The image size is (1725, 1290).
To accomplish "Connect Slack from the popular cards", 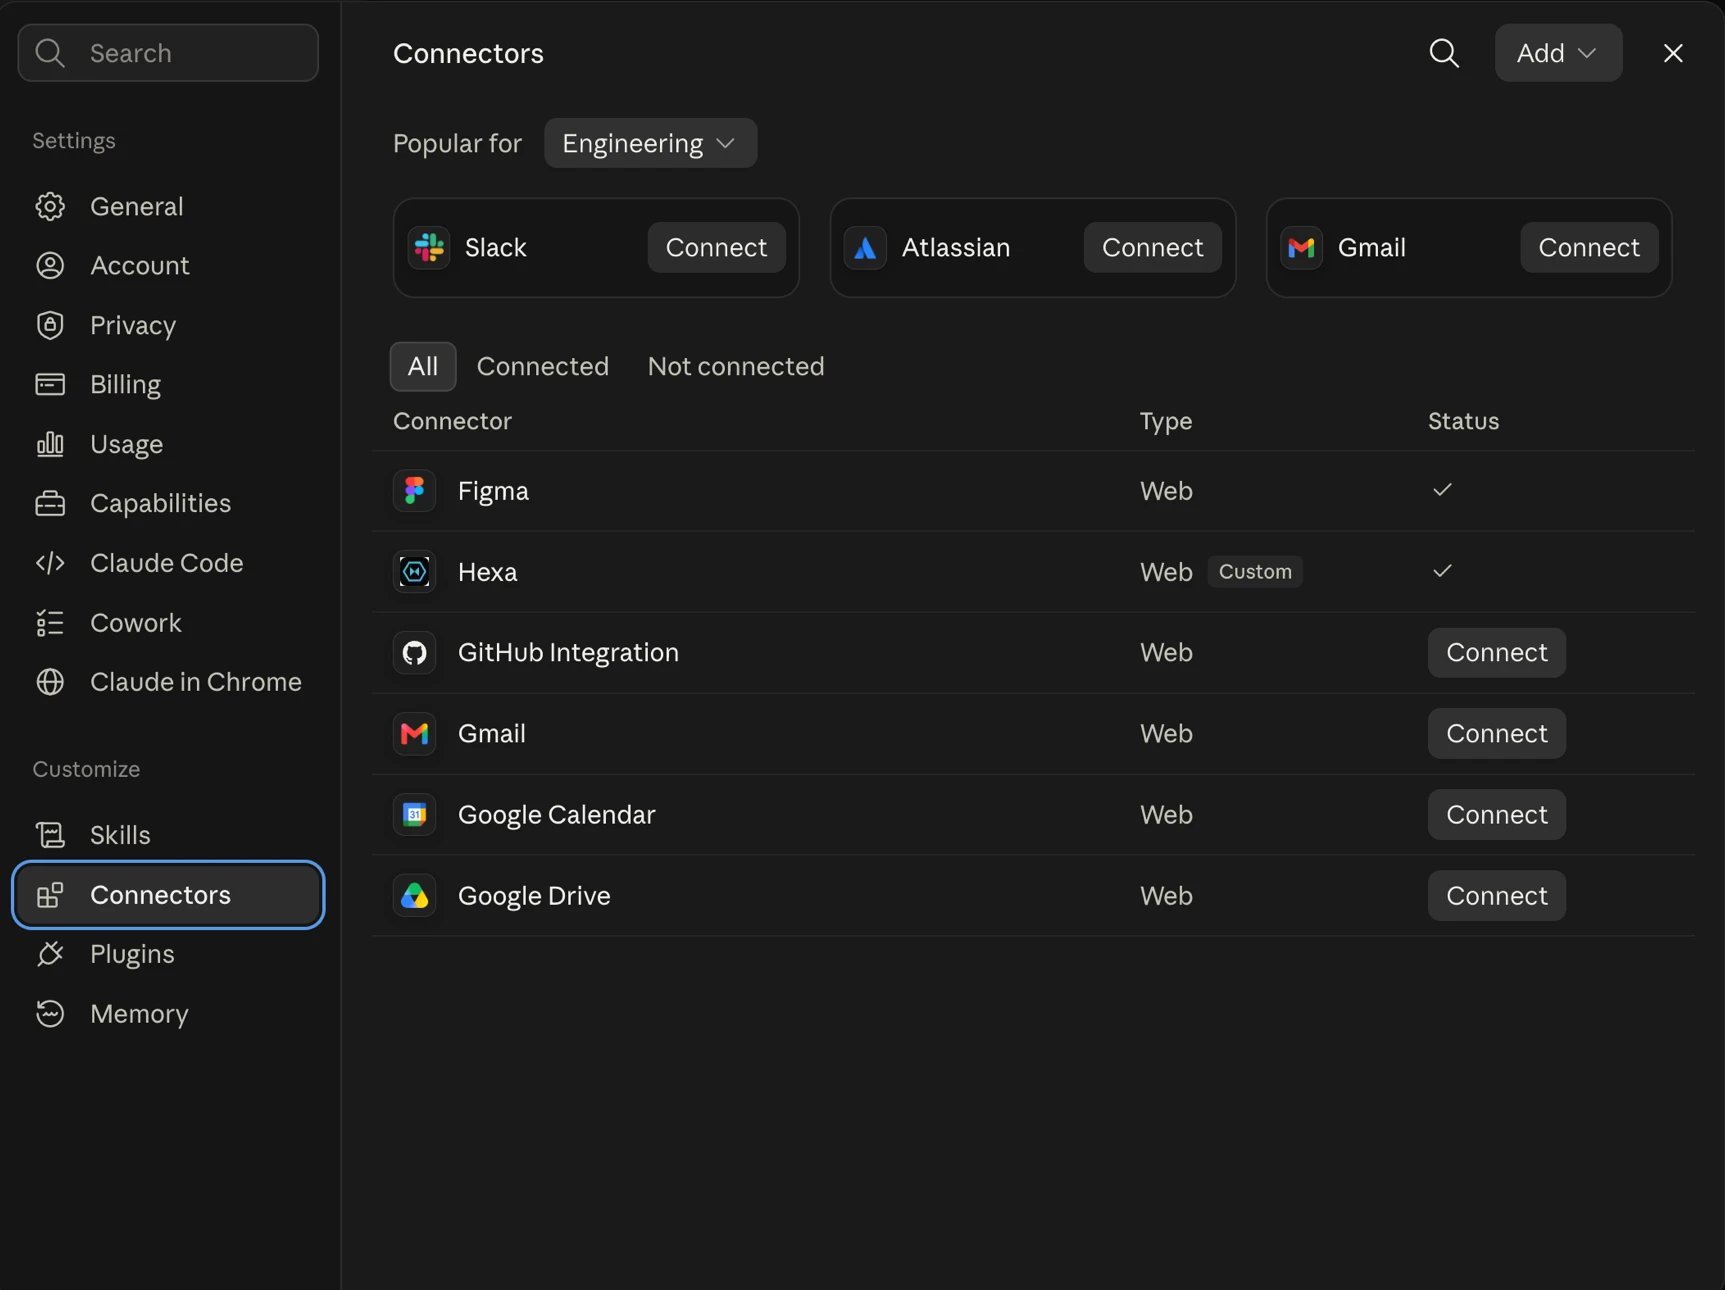I will 716,247.
